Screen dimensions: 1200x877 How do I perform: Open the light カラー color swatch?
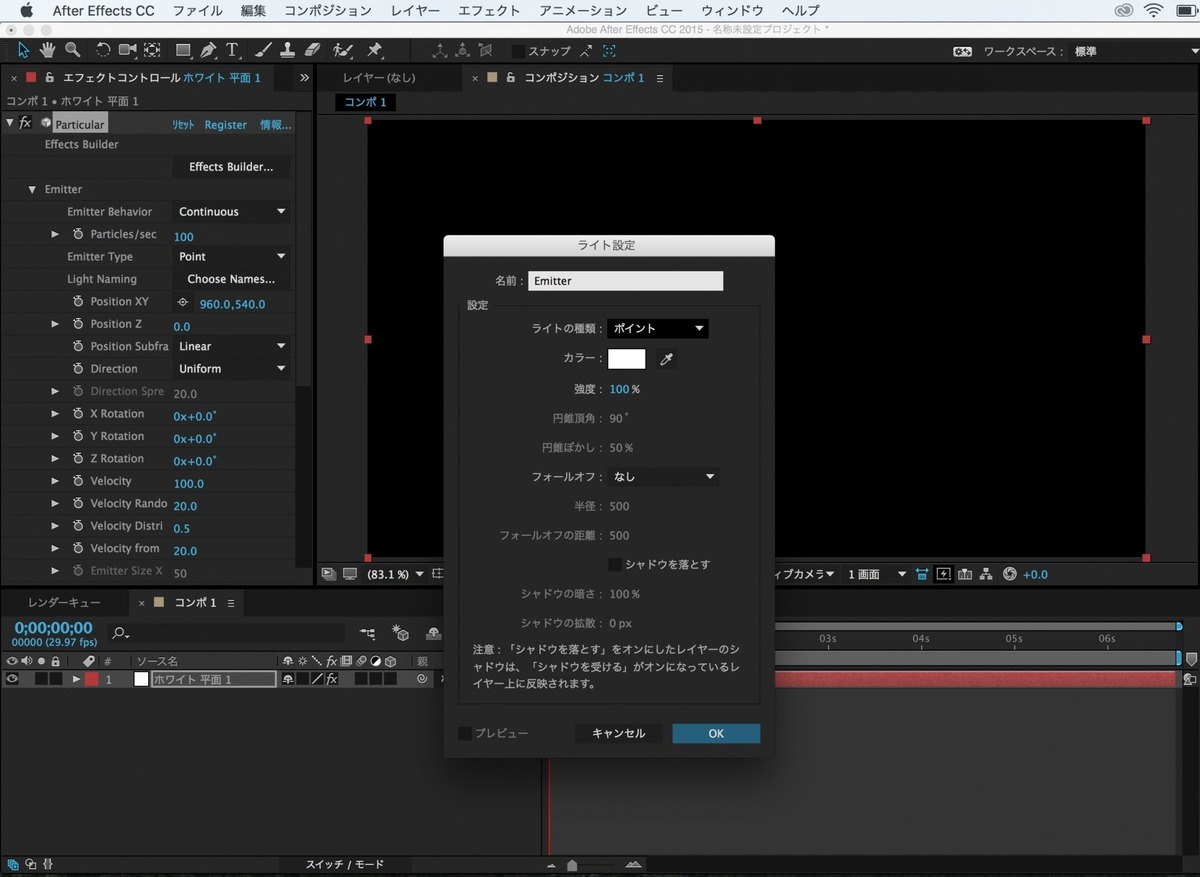tap(626, 358)
